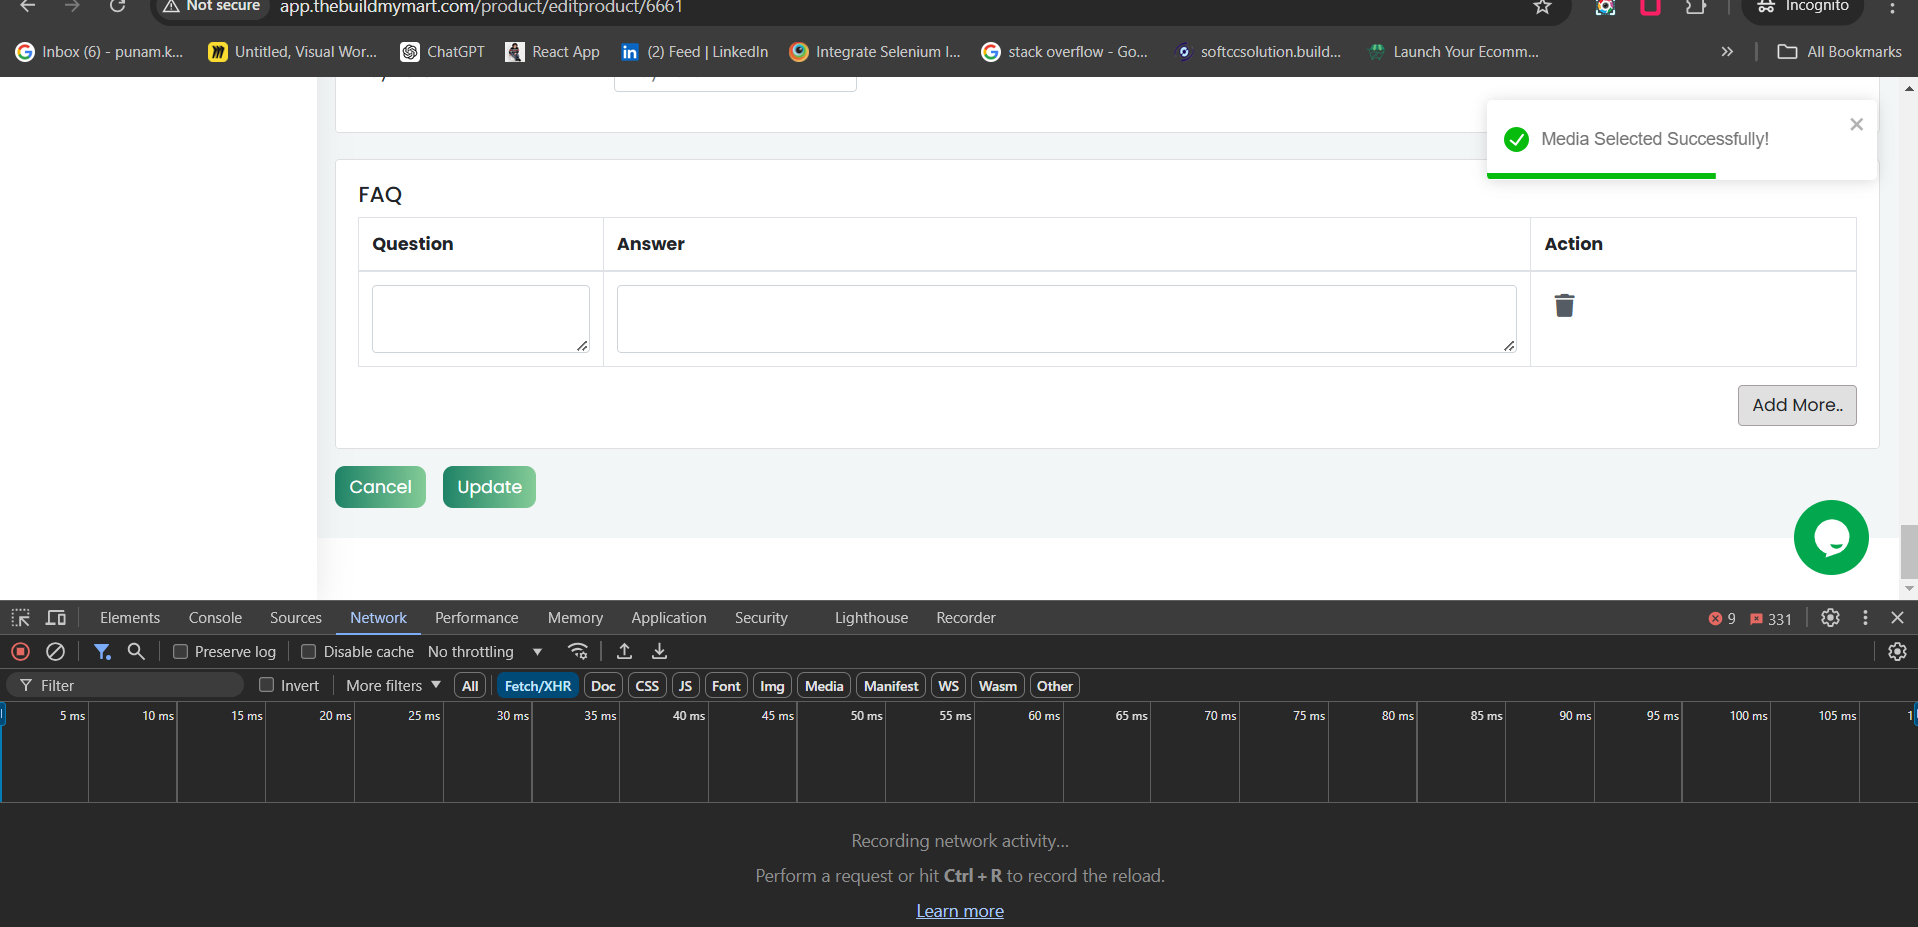Delete the FAQ row with trash icon

(1564, 305)
